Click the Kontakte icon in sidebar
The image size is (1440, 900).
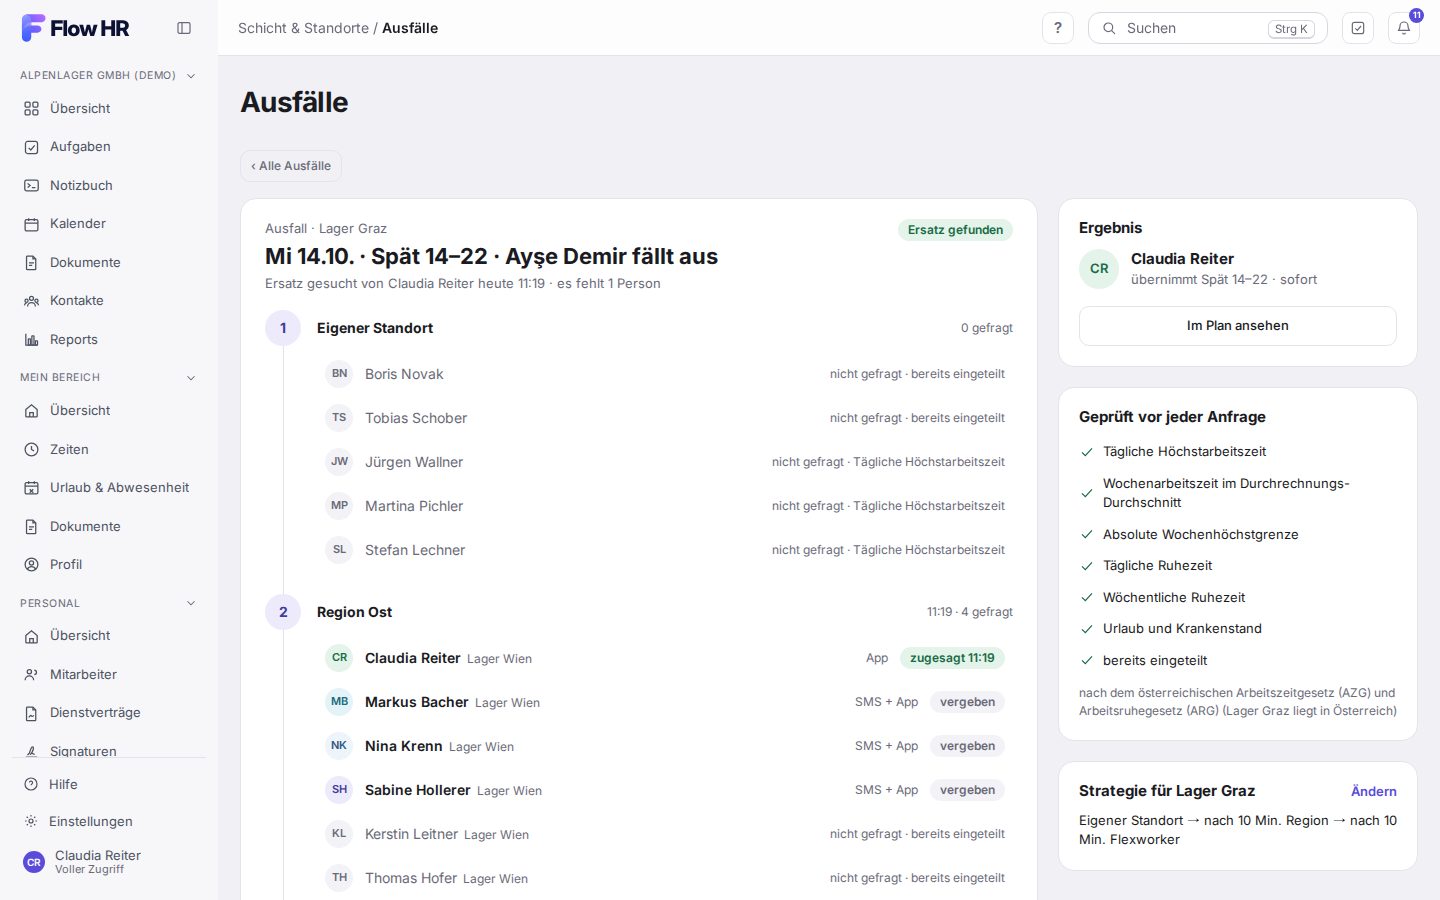click(x=32, y=301)
